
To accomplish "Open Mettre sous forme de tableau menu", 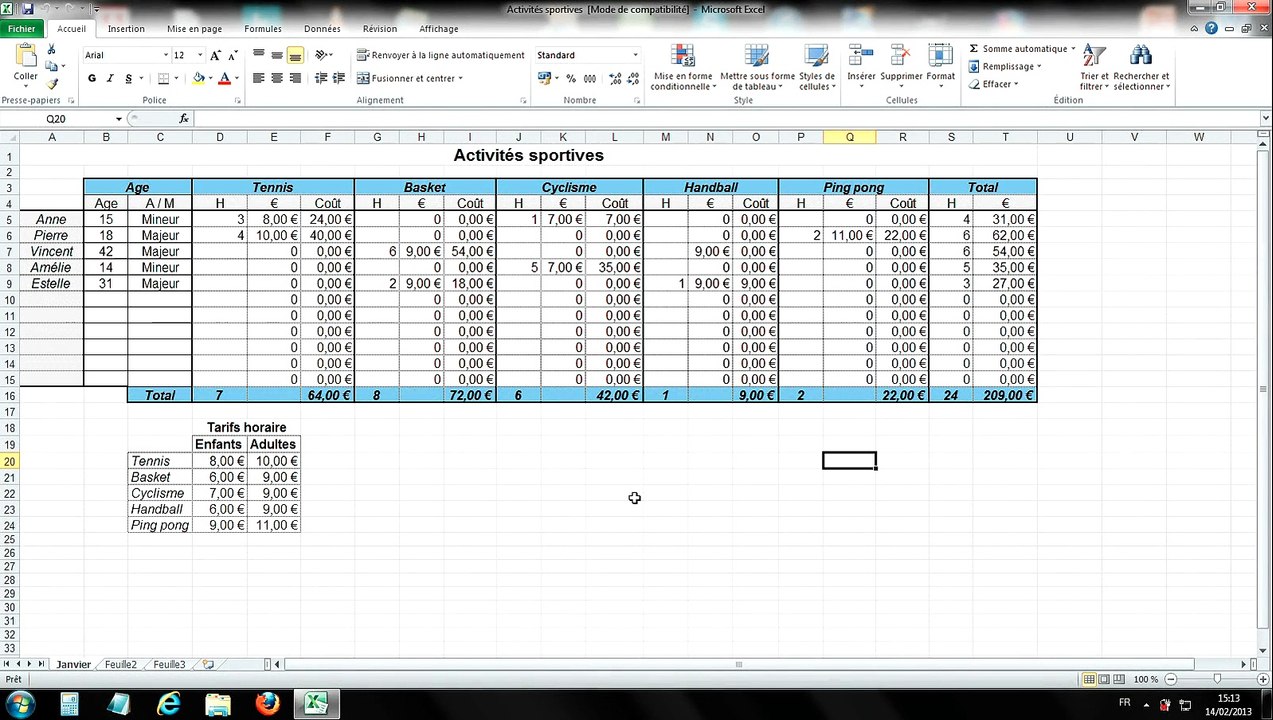I will point(757,67).
